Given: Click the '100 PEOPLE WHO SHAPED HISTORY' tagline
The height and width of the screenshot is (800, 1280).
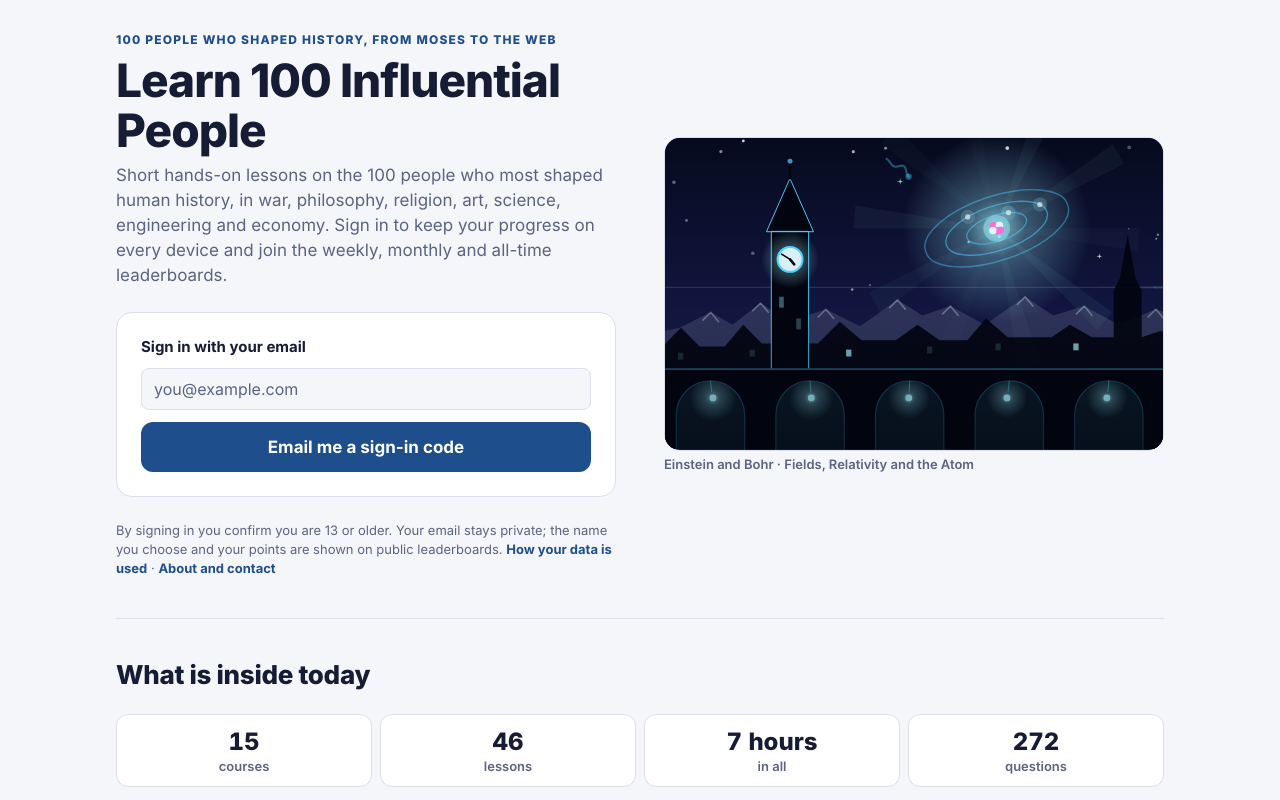Looking at the screenshot, I should click(x=336, y=40).
